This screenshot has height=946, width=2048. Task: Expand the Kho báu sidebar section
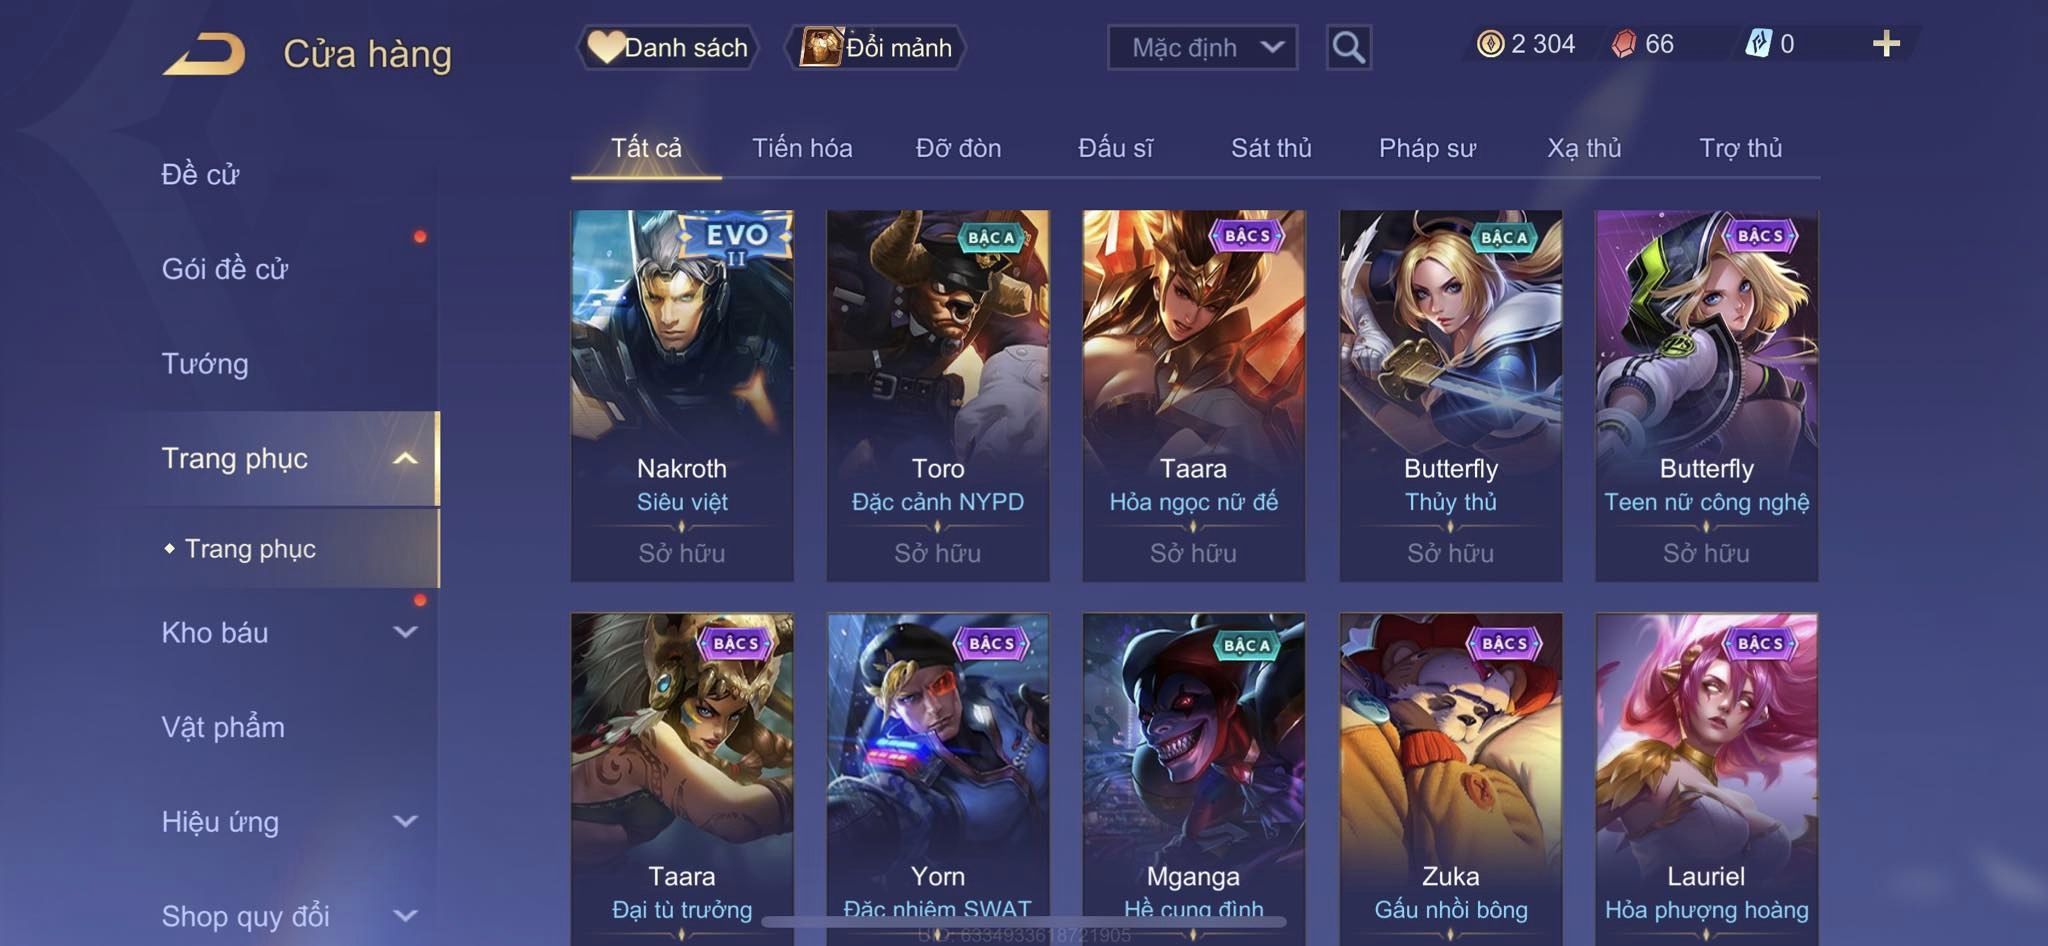click(405, 632)
